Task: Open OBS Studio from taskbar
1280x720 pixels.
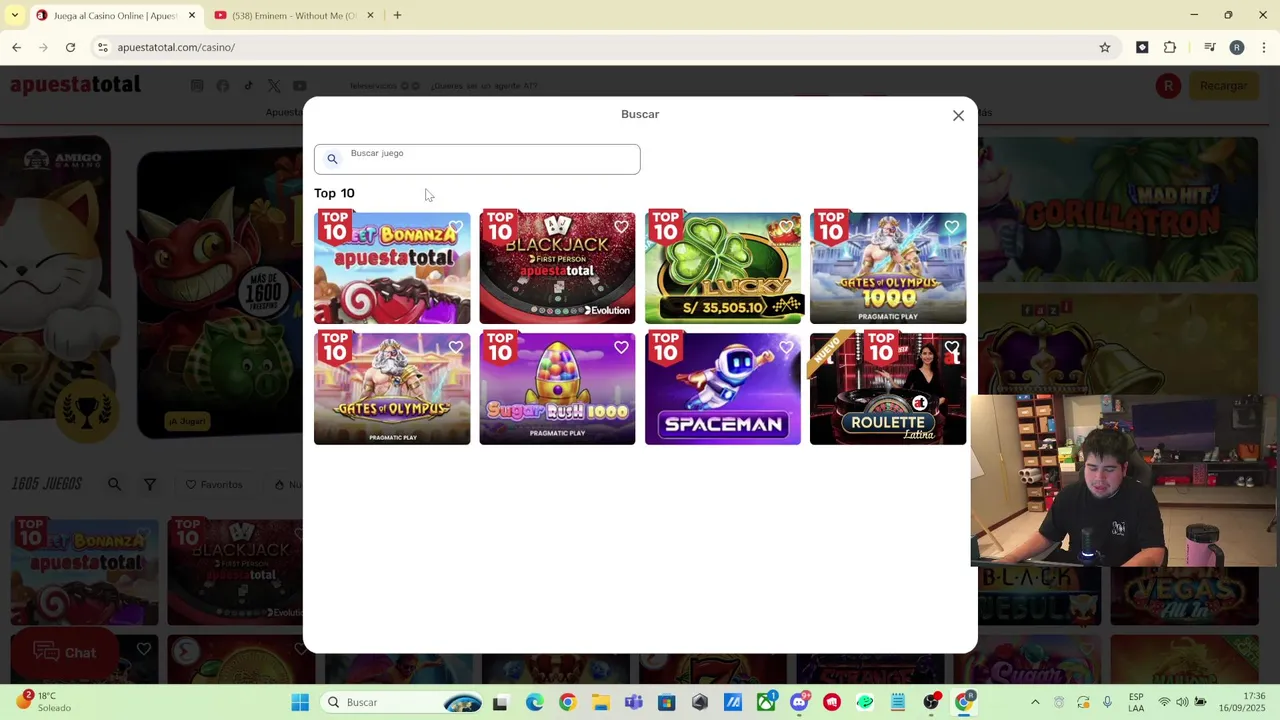Action: click(931, 702)
